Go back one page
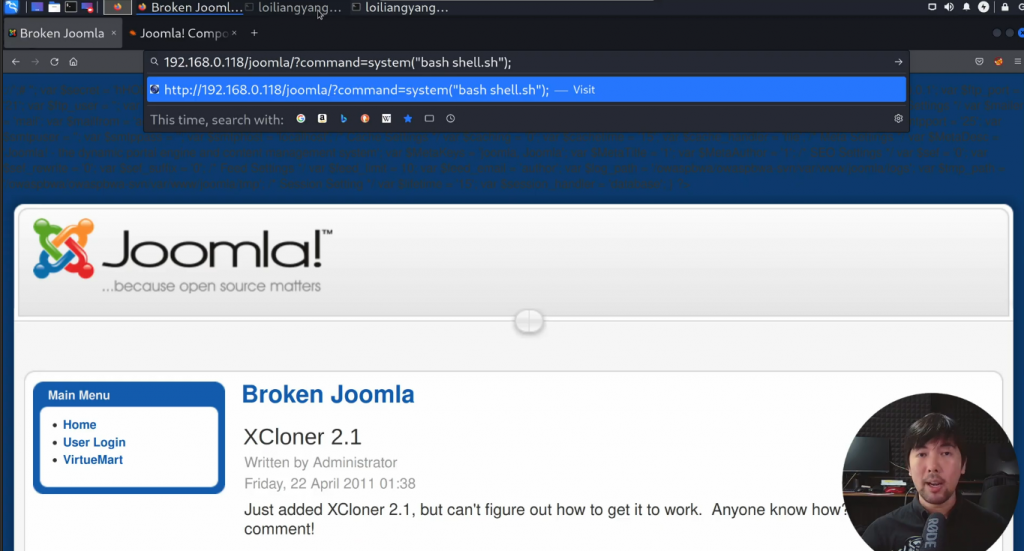This screenshot has width=1024, height=551. click(x=16, y=62)
